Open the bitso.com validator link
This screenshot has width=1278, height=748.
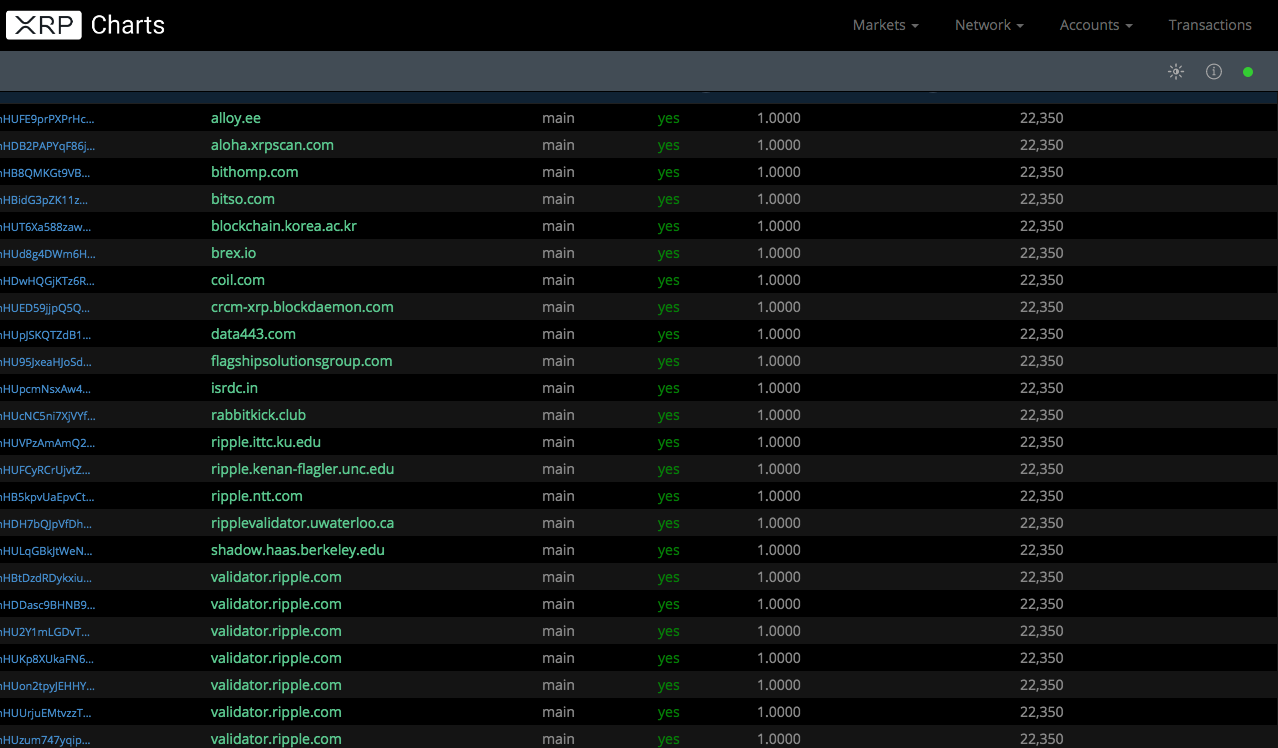pyautogui.click(x=243, y=199)
